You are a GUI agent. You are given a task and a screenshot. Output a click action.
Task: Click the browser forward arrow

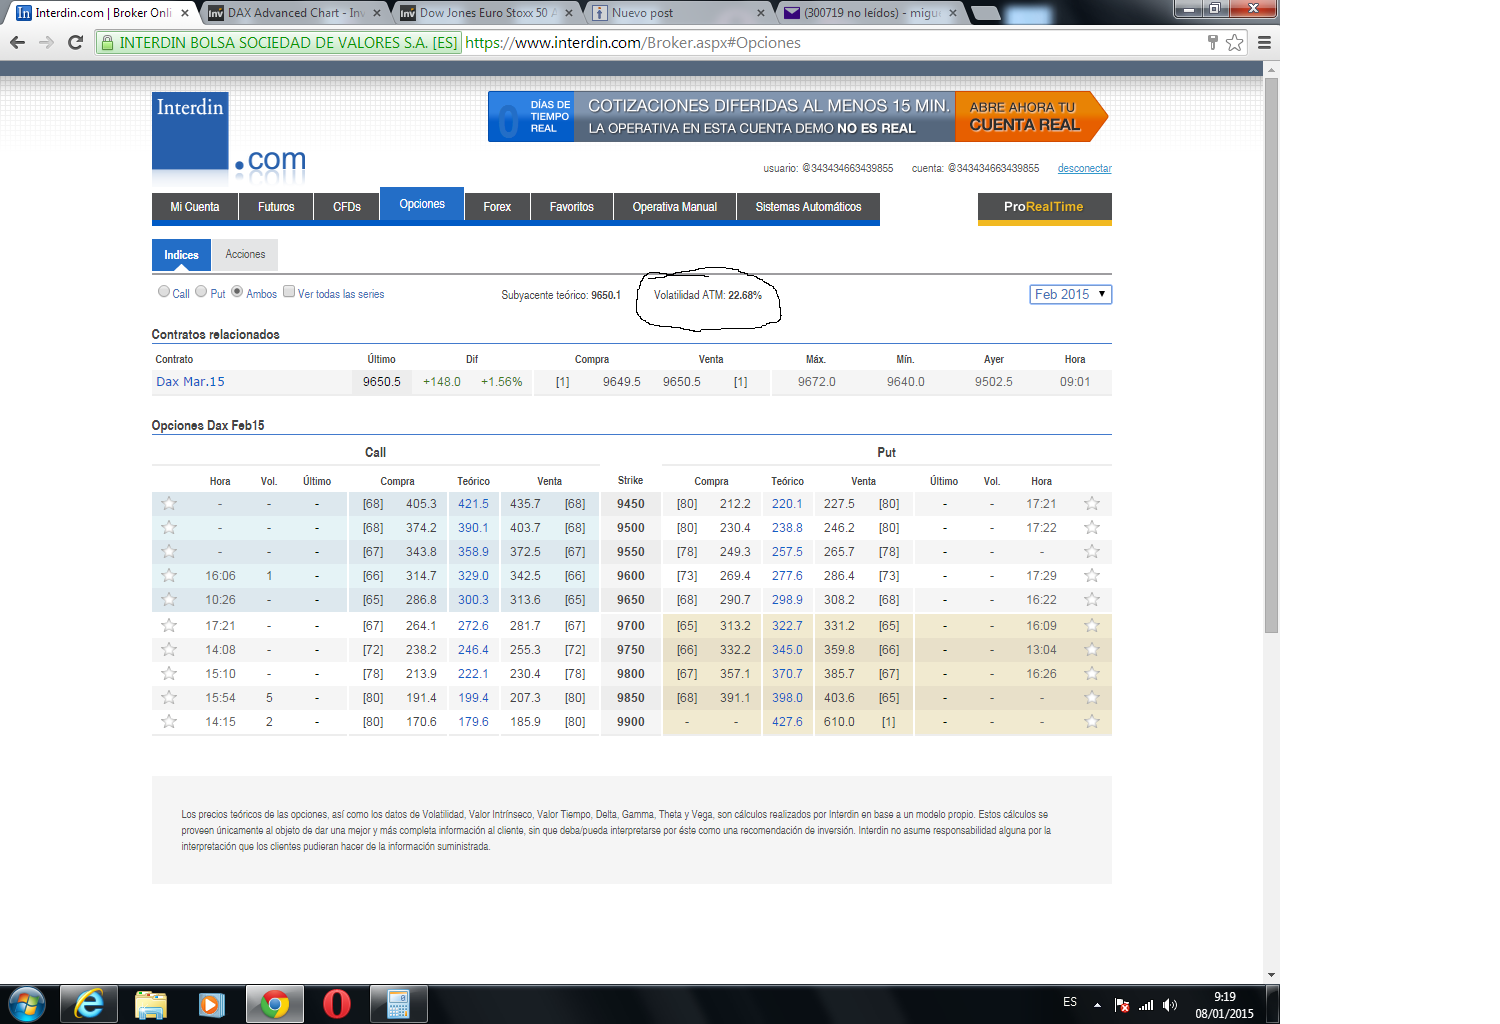(x=46, y=42)
